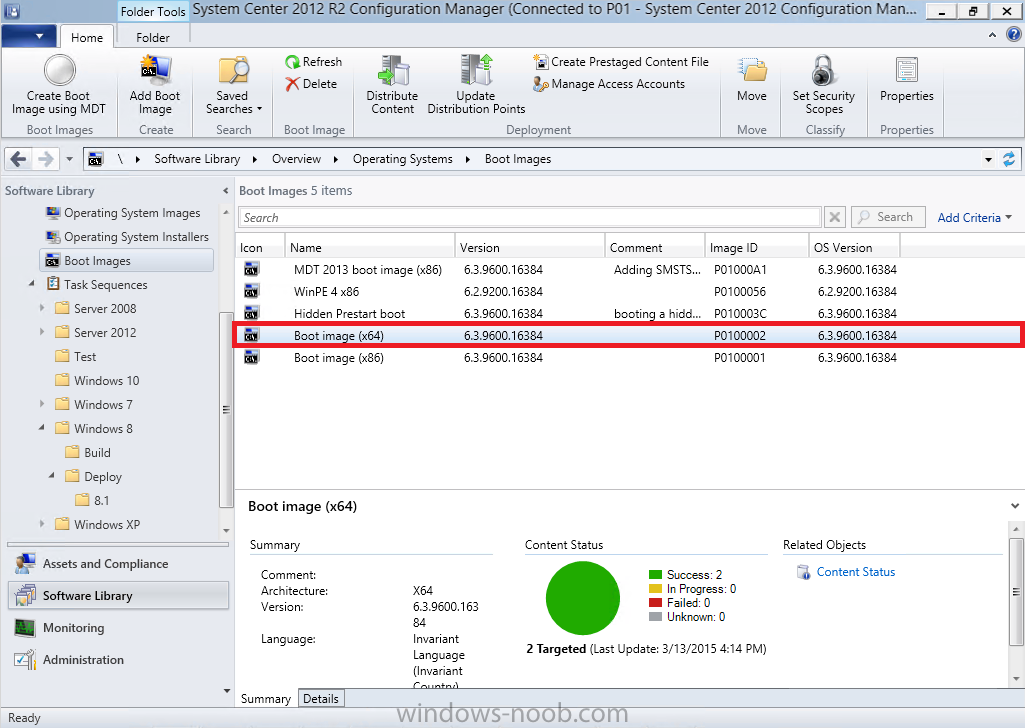
Task: Click Set Security Scopes padlock icon
Action: point(824,69)
